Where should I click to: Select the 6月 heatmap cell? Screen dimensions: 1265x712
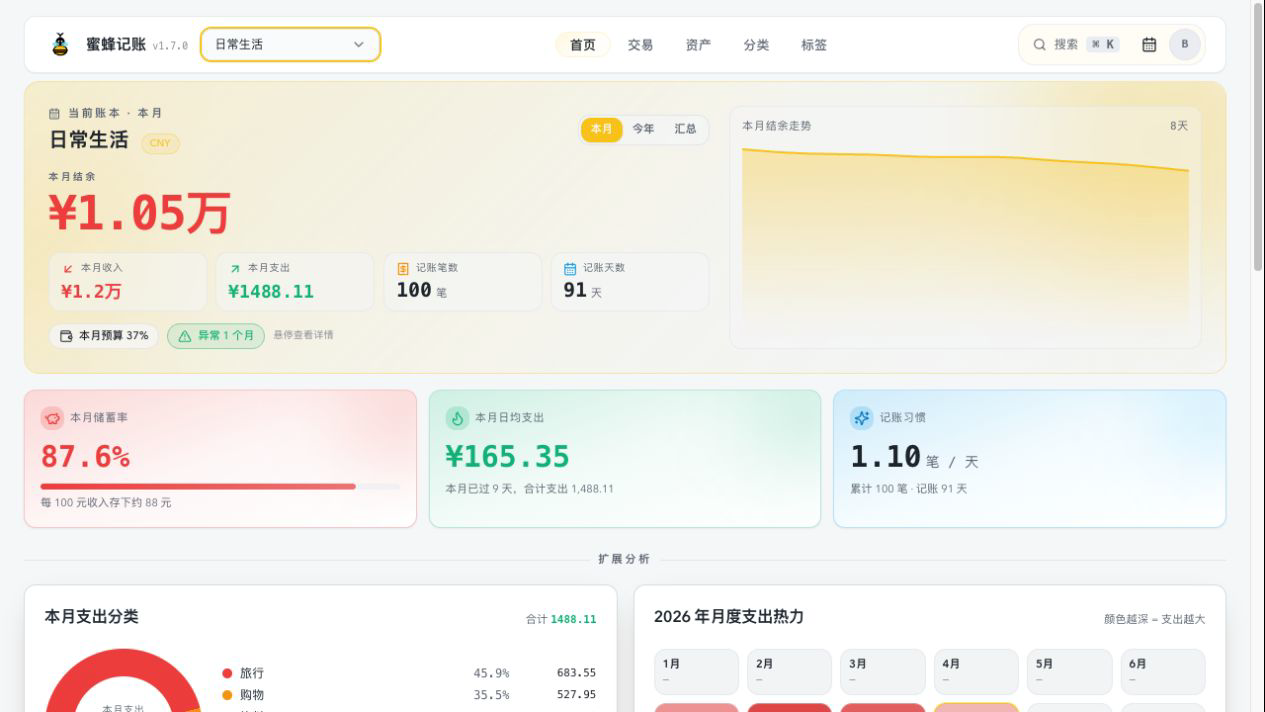click(1163, 672)
